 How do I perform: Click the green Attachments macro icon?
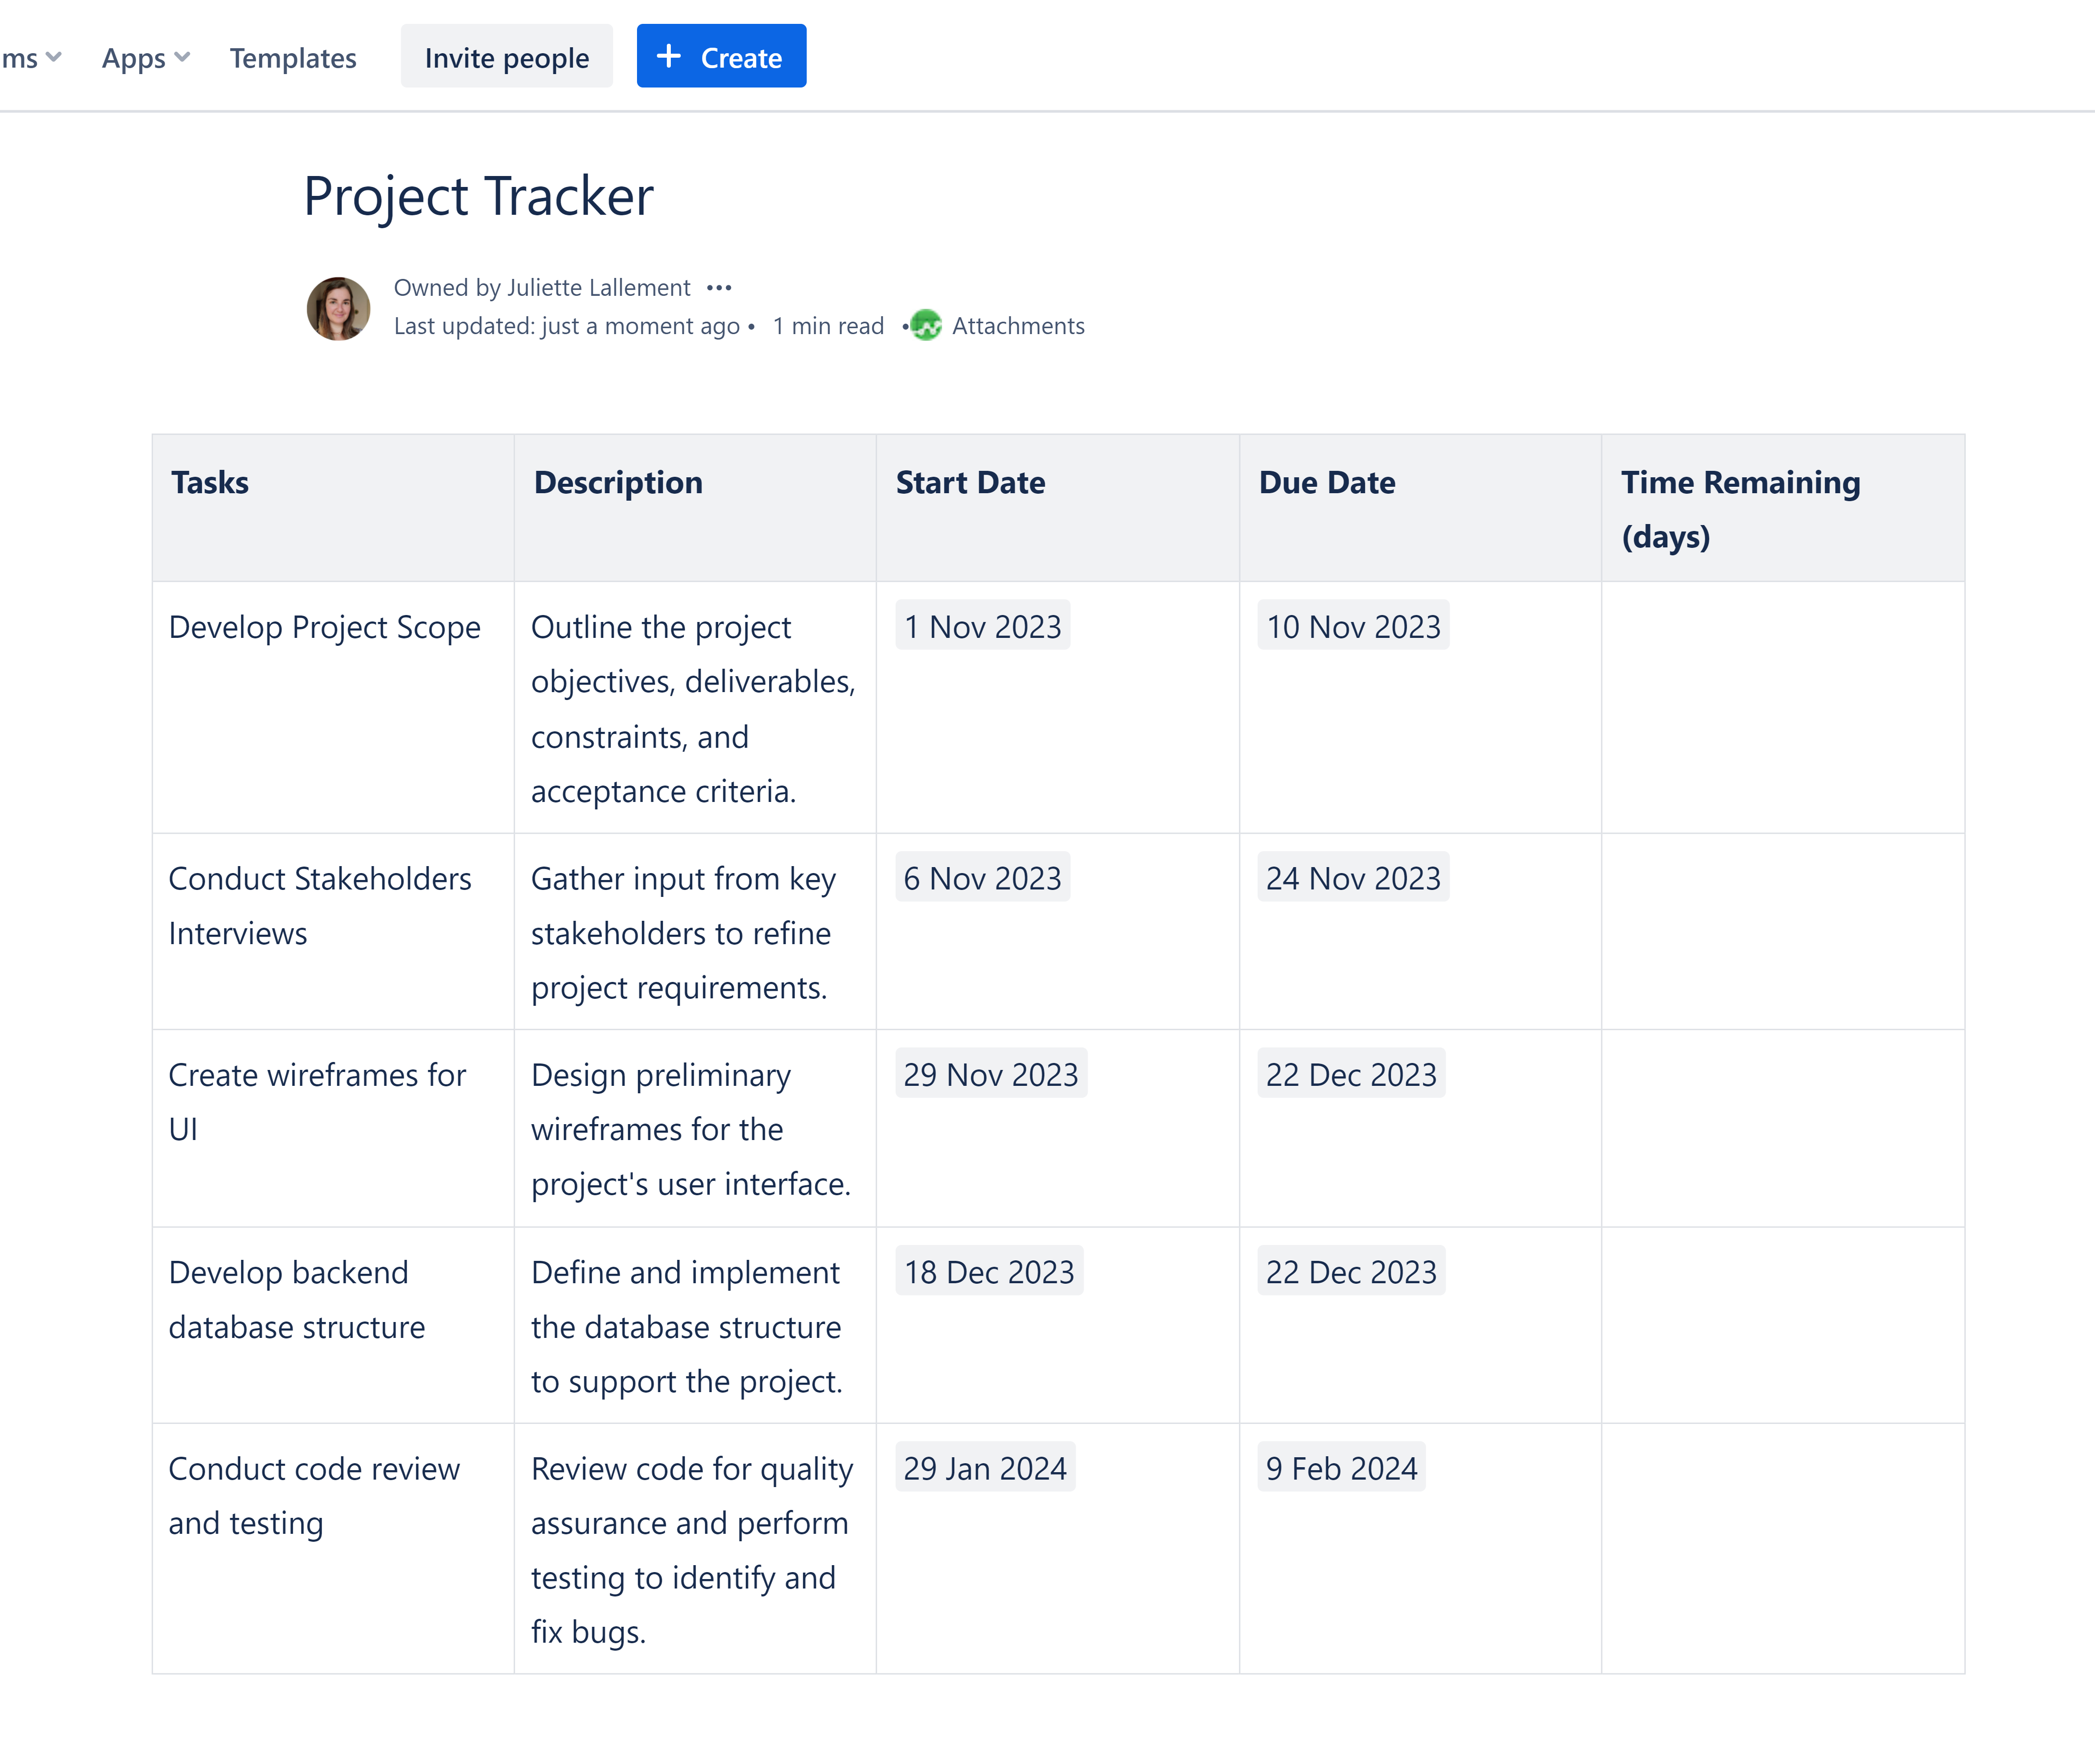(926, 326)
